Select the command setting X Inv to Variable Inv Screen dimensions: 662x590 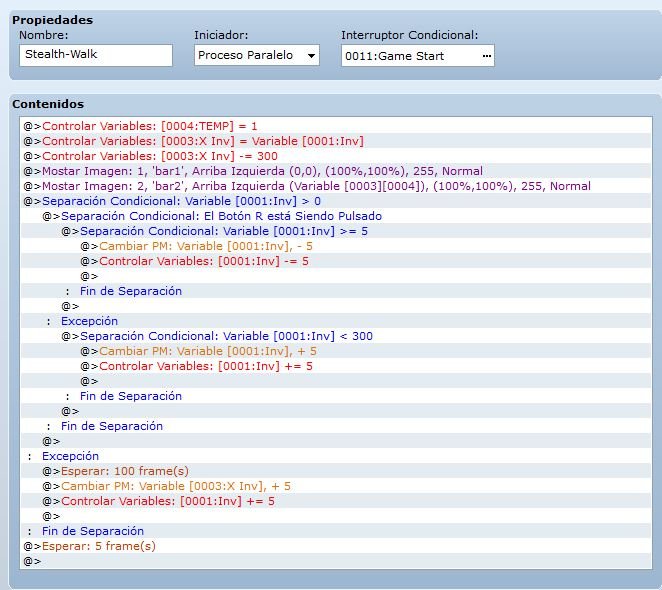coord(336,141)
